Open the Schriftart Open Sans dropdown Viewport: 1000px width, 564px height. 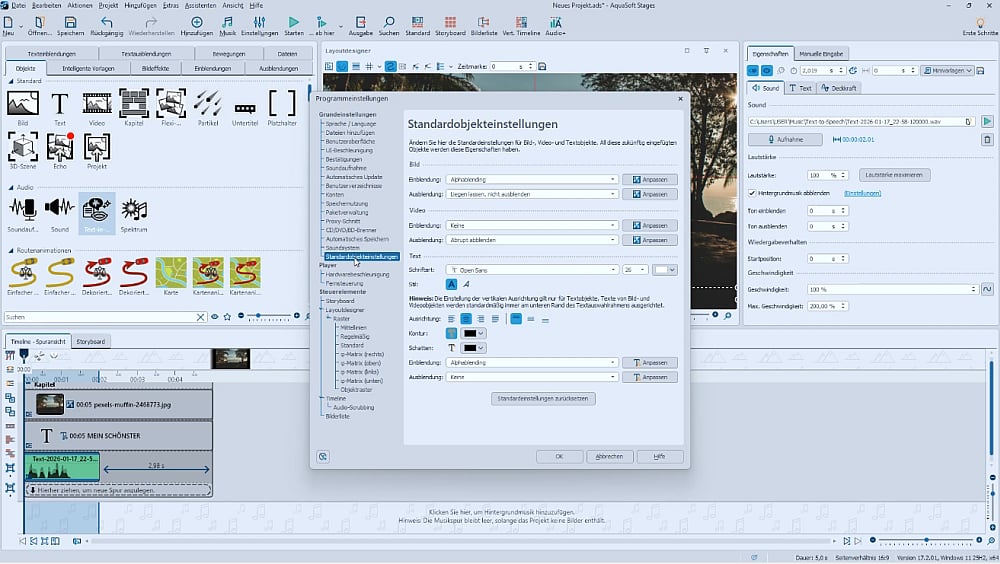pyautogui.click(x=532, y=270)
